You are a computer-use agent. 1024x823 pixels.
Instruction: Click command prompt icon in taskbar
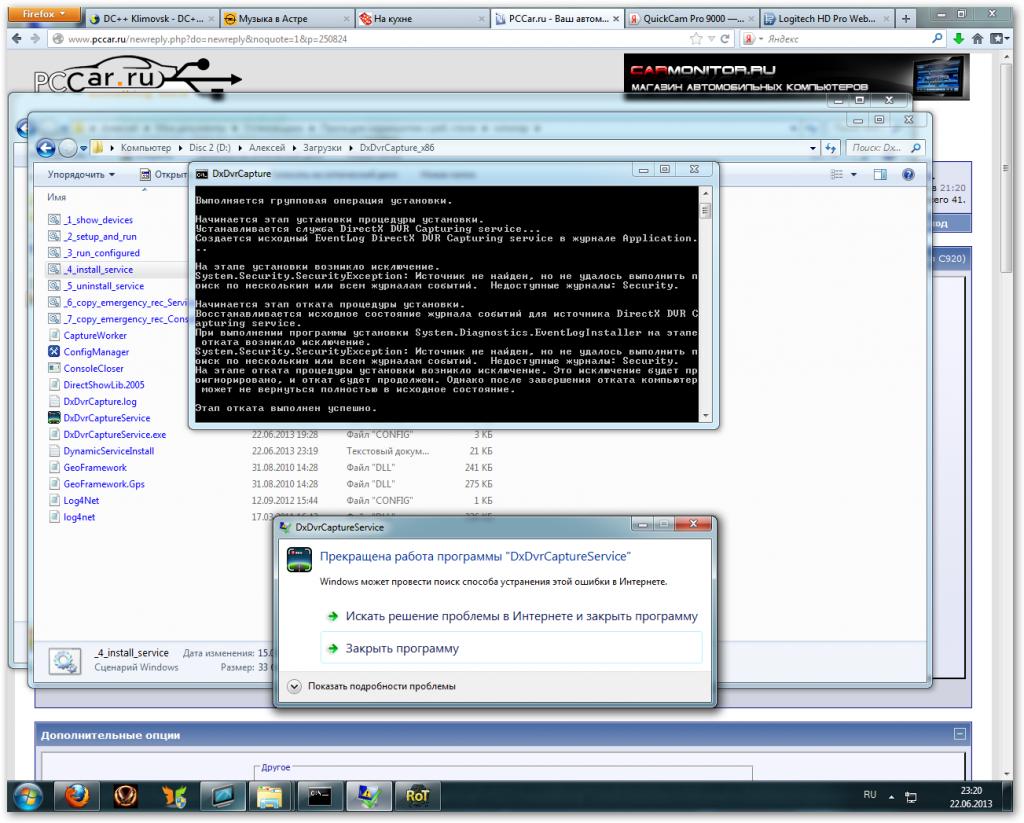[x=321, y=796]
